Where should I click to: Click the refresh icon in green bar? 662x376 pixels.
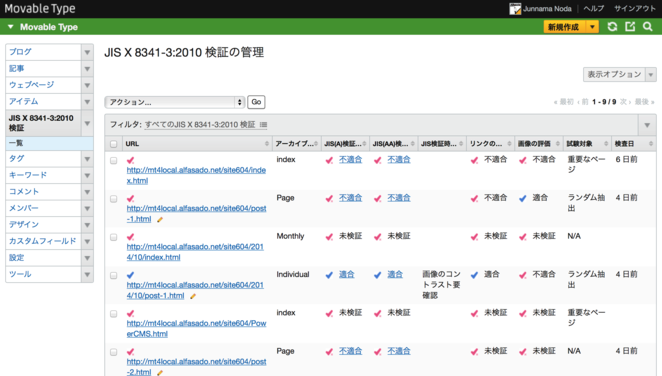coord(612,27)
